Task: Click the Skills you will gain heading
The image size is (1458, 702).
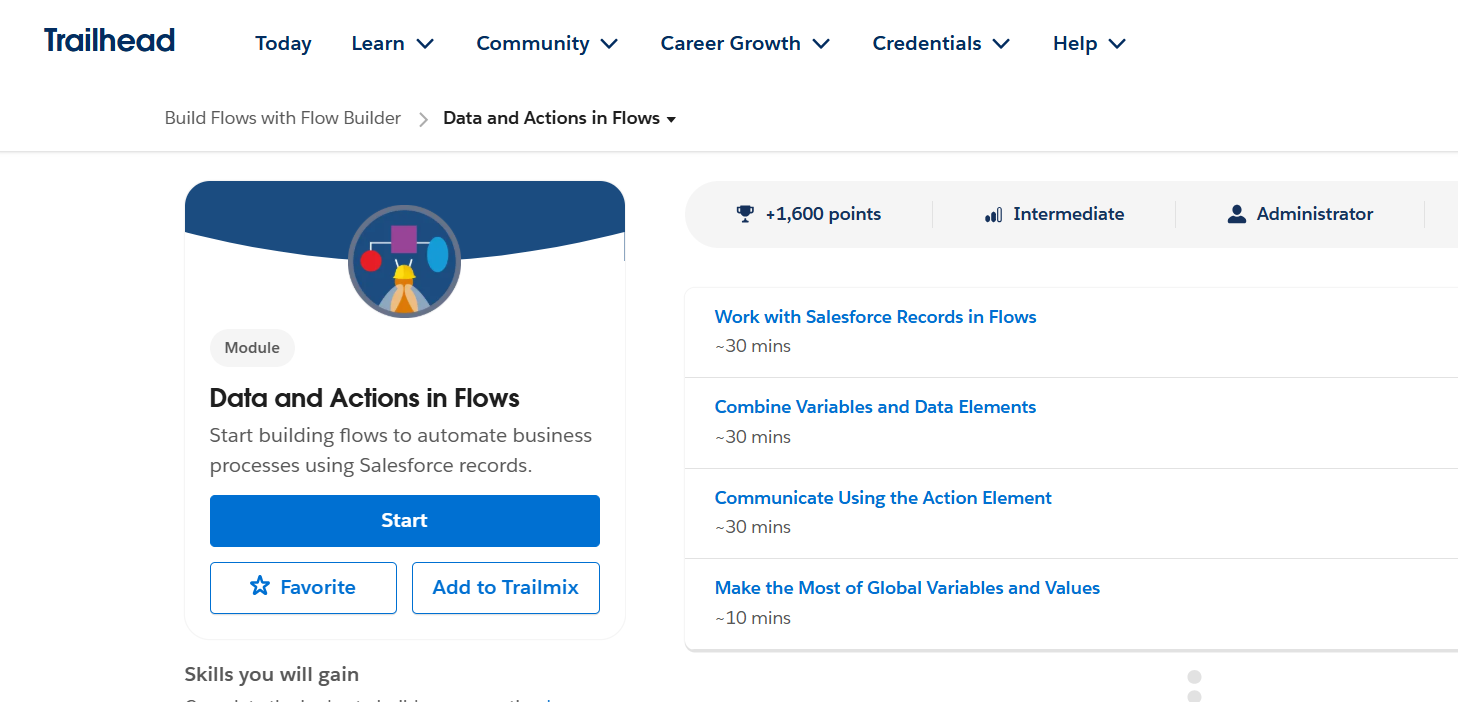Action: 272,674
